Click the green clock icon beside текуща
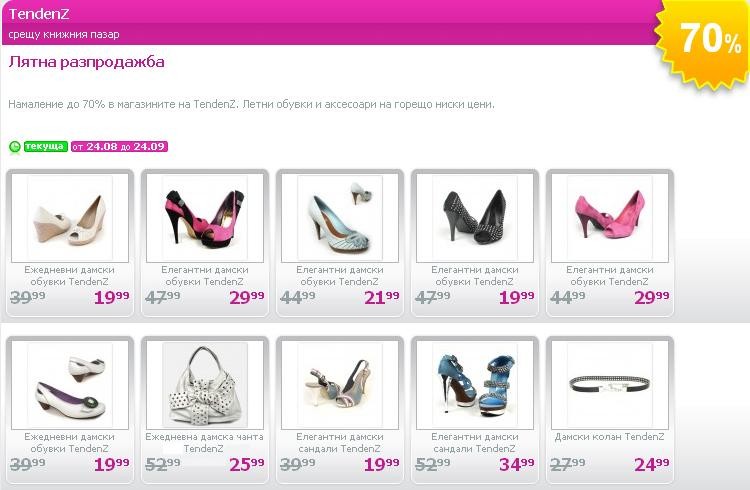Viewport: 750px width, 490px height. 15,147
